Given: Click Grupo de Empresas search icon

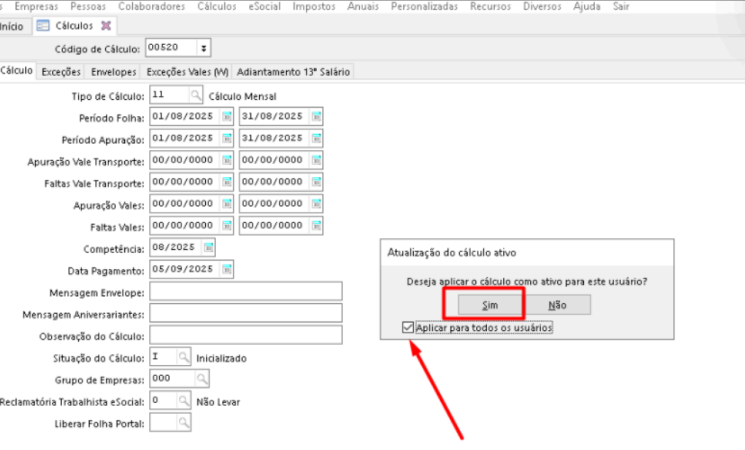Looking at the screenshot, I should [201, 379].
